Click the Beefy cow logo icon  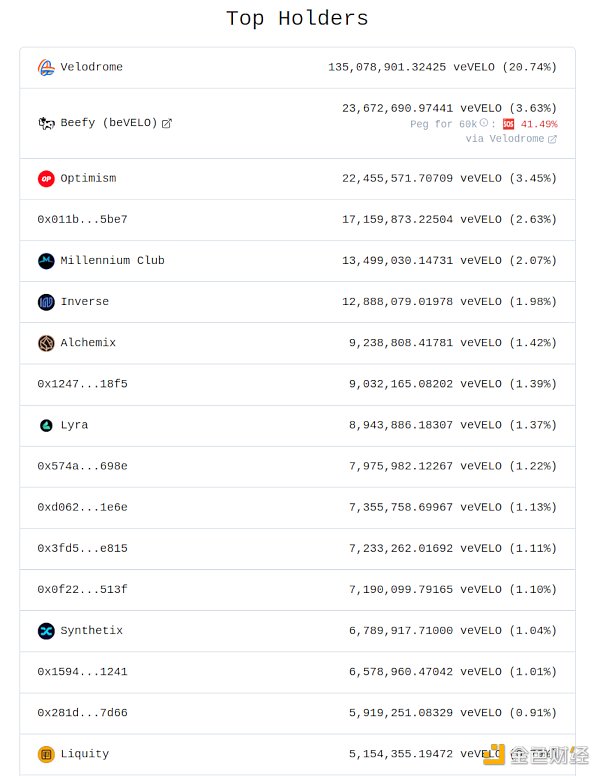pyautogui.click(x=46, y=123)
